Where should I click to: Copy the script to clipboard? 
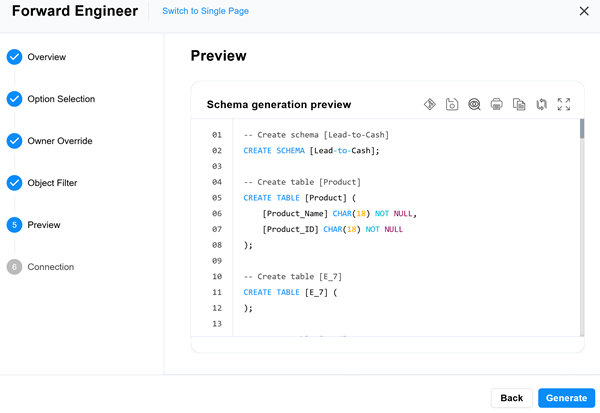click(519, 104)
